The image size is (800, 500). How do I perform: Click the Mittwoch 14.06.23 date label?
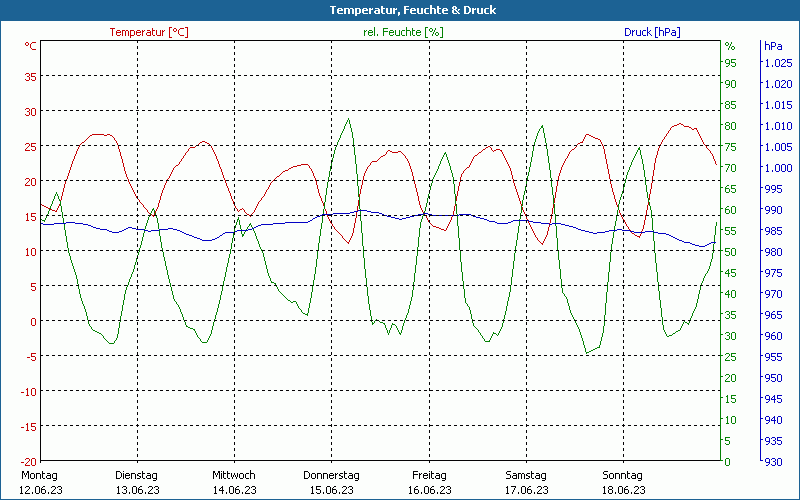click(234, 482)
